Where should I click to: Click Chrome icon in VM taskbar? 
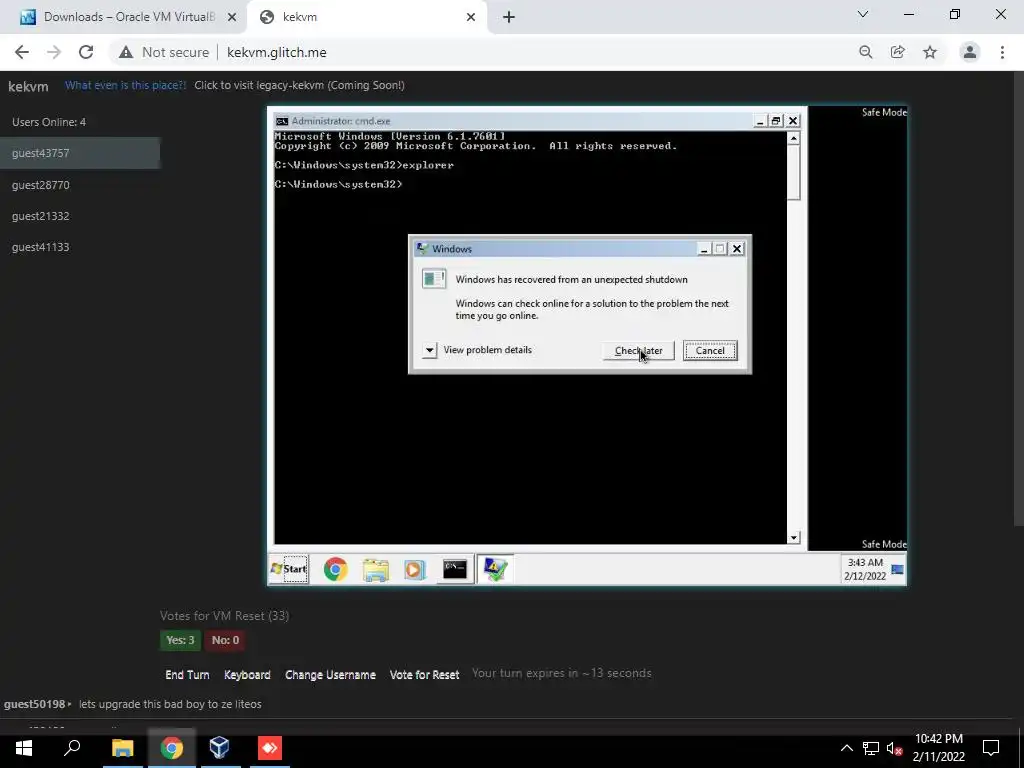click(336, 569)
